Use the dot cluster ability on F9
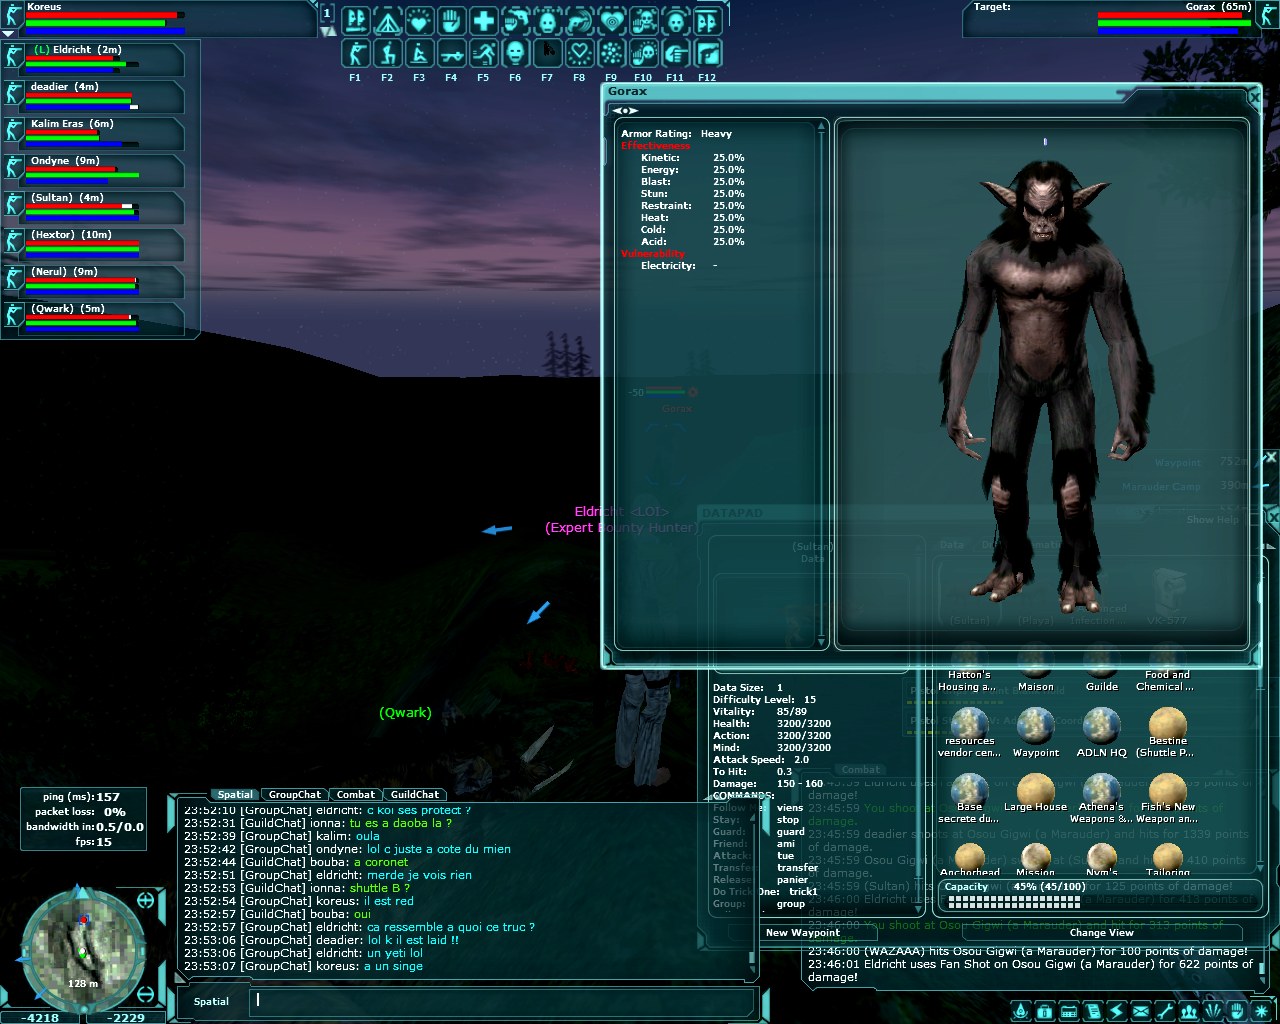The height and width of the screenshot is (1024, 1280). (611, 53)
